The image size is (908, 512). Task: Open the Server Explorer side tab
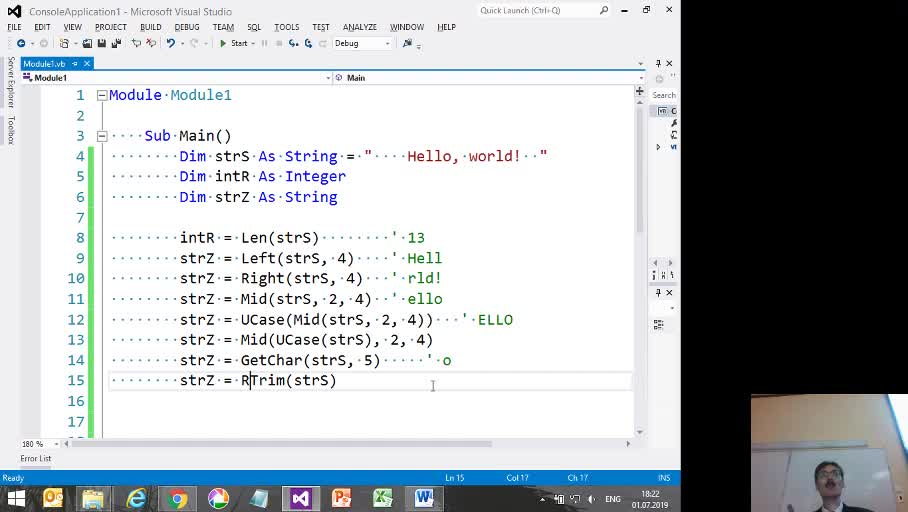click(x=11, y=82)
